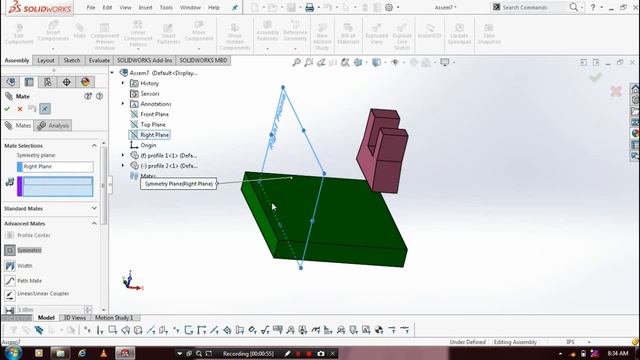This screenshot has width=640, height=360.
Task: Open the FeatureManager design tree tab
Action: pyautogui.click(x=11, y=82)
